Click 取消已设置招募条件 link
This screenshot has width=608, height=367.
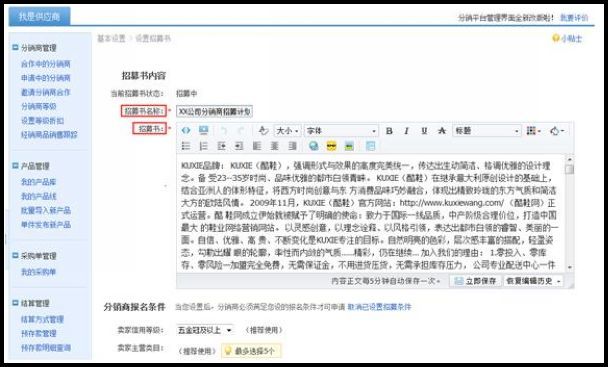pyautogui.click(x=379, y=307)
